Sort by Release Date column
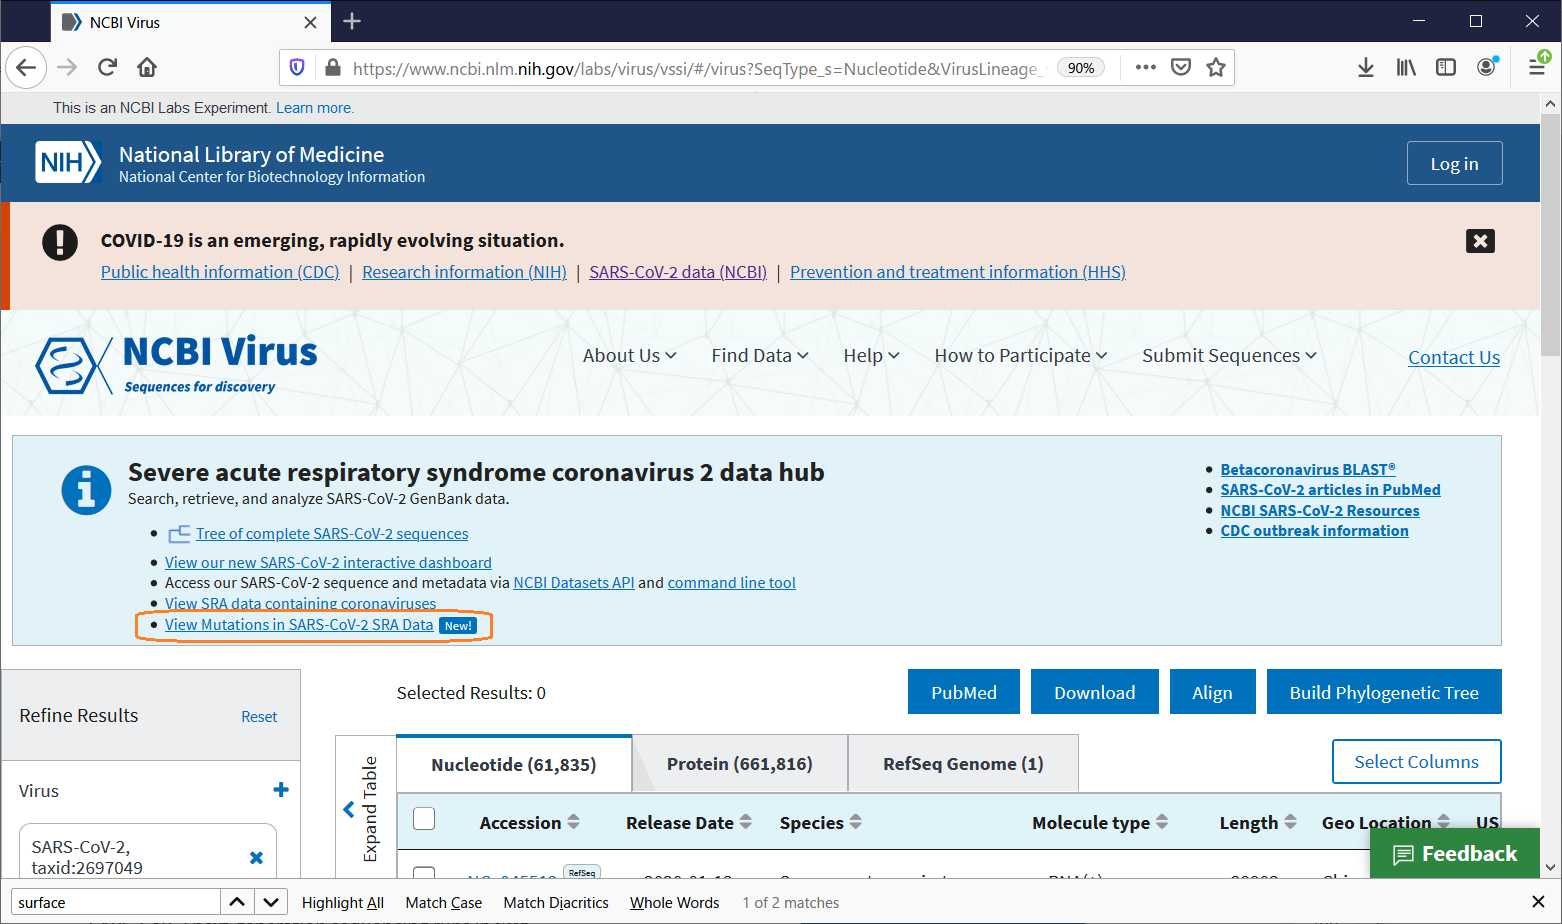Viewport: 1562px width, 924px height. point(689,822)
